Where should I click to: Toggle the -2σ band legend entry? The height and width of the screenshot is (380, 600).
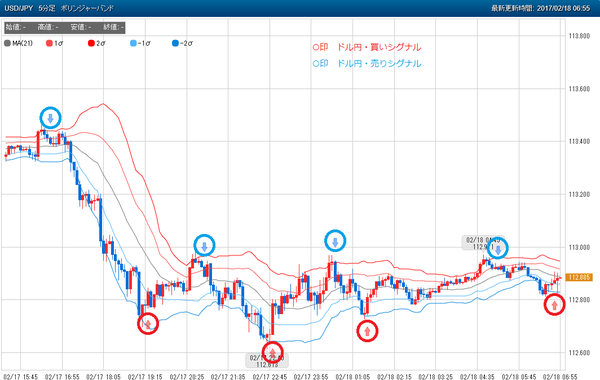click(x=182, y=43)
